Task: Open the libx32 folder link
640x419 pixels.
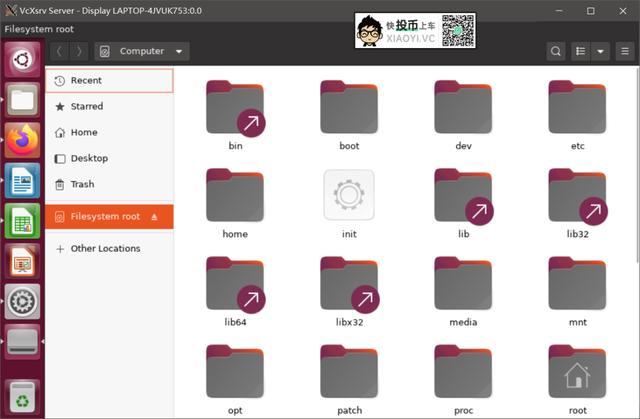Action: pyautogui.click(x=349, y=284)
